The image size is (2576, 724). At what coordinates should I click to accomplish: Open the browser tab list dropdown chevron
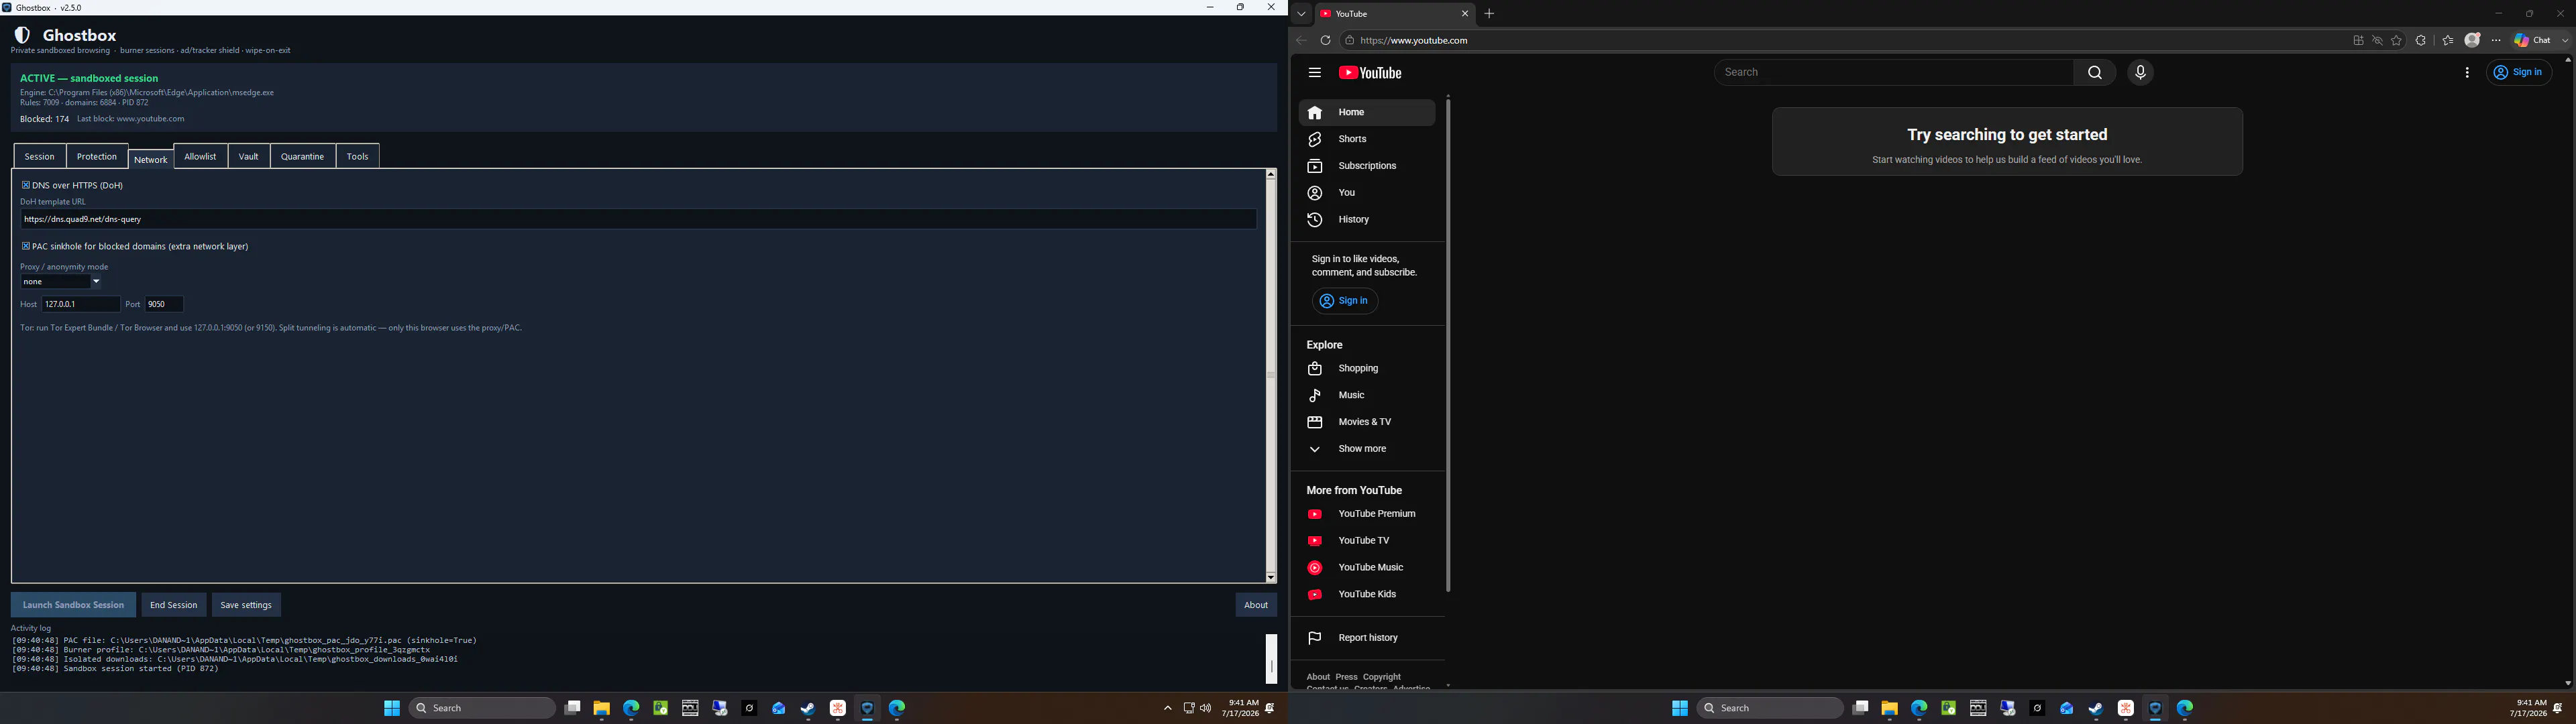coord(1301,14)
